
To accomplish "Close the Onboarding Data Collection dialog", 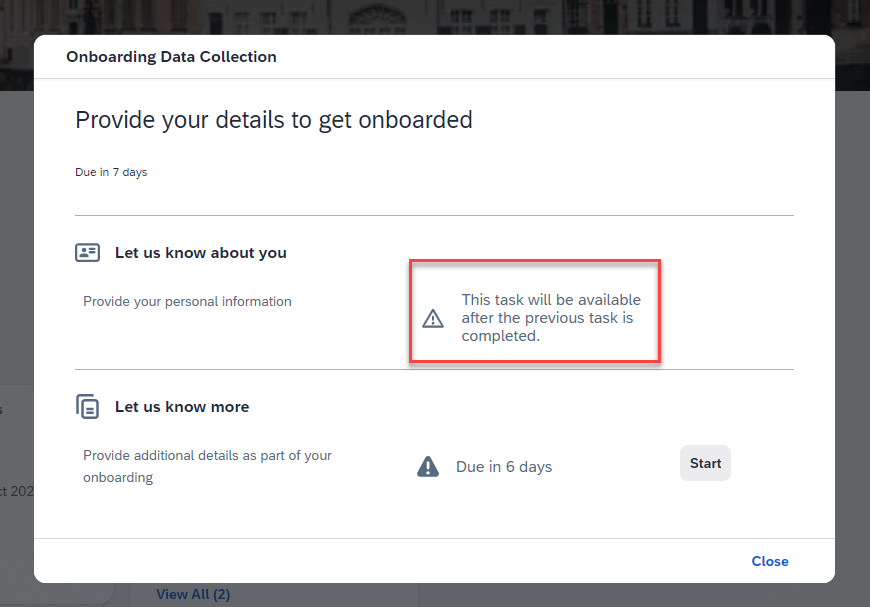I will pyautogui.click(x=770, y=561).
